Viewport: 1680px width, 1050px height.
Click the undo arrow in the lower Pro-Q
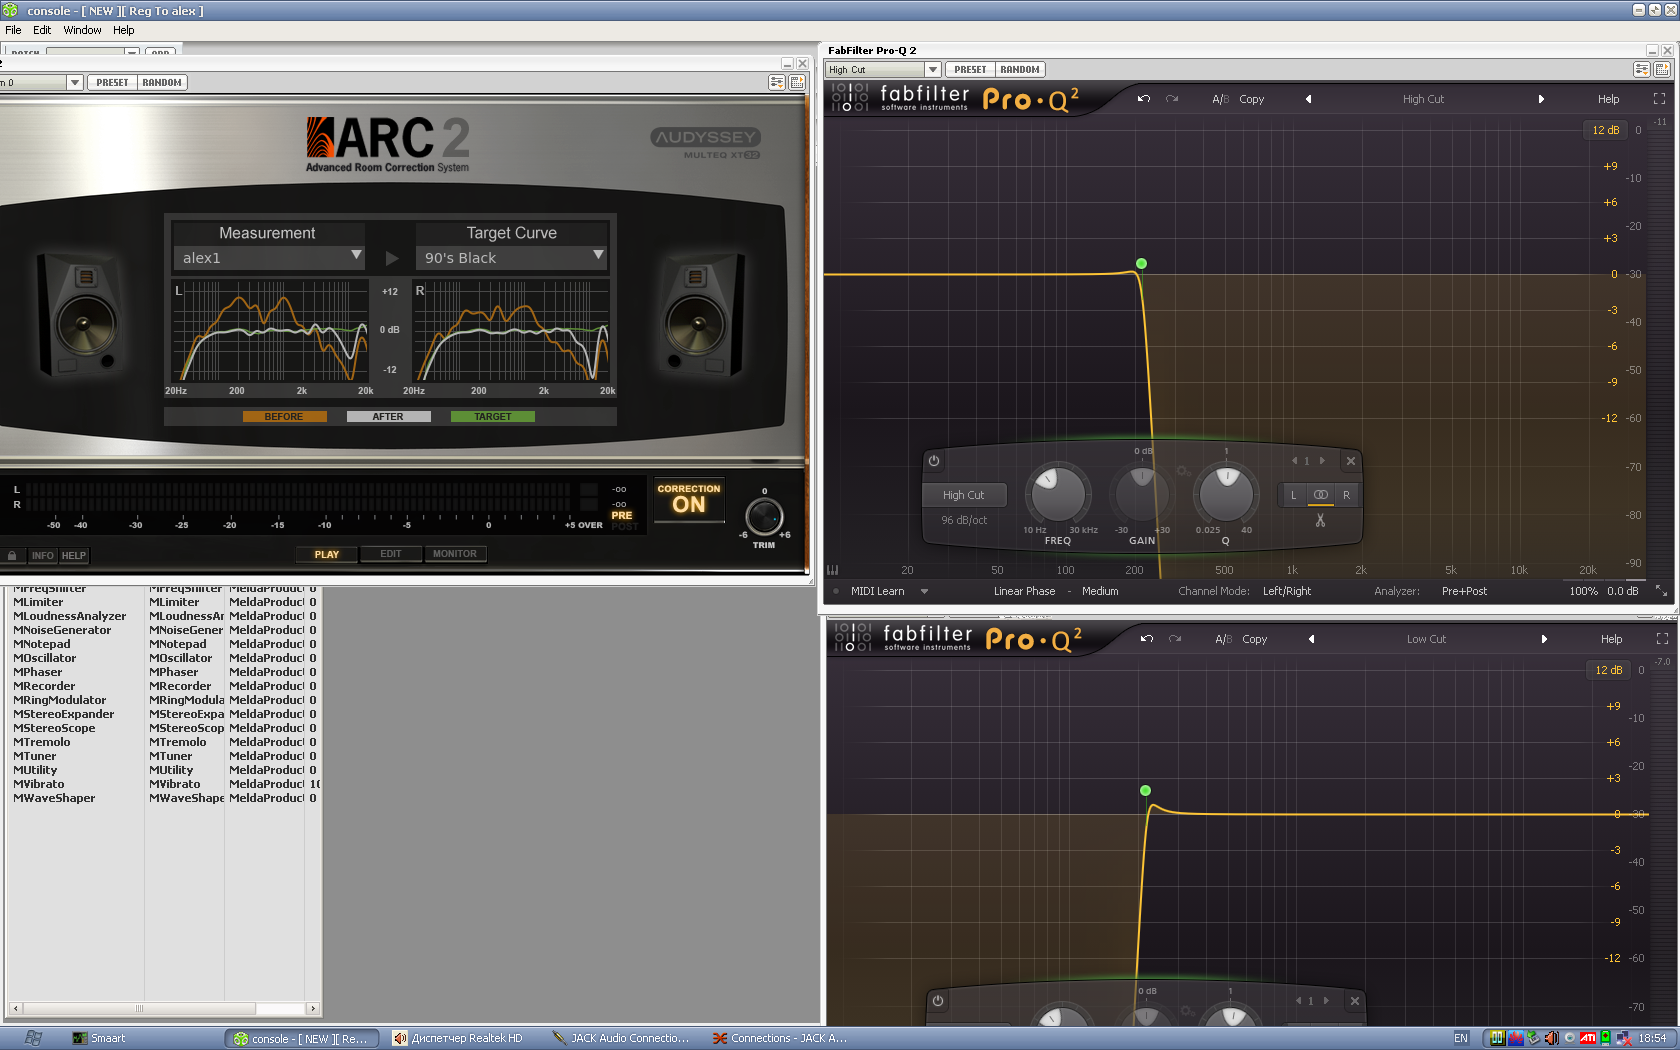pos(1147,639)
